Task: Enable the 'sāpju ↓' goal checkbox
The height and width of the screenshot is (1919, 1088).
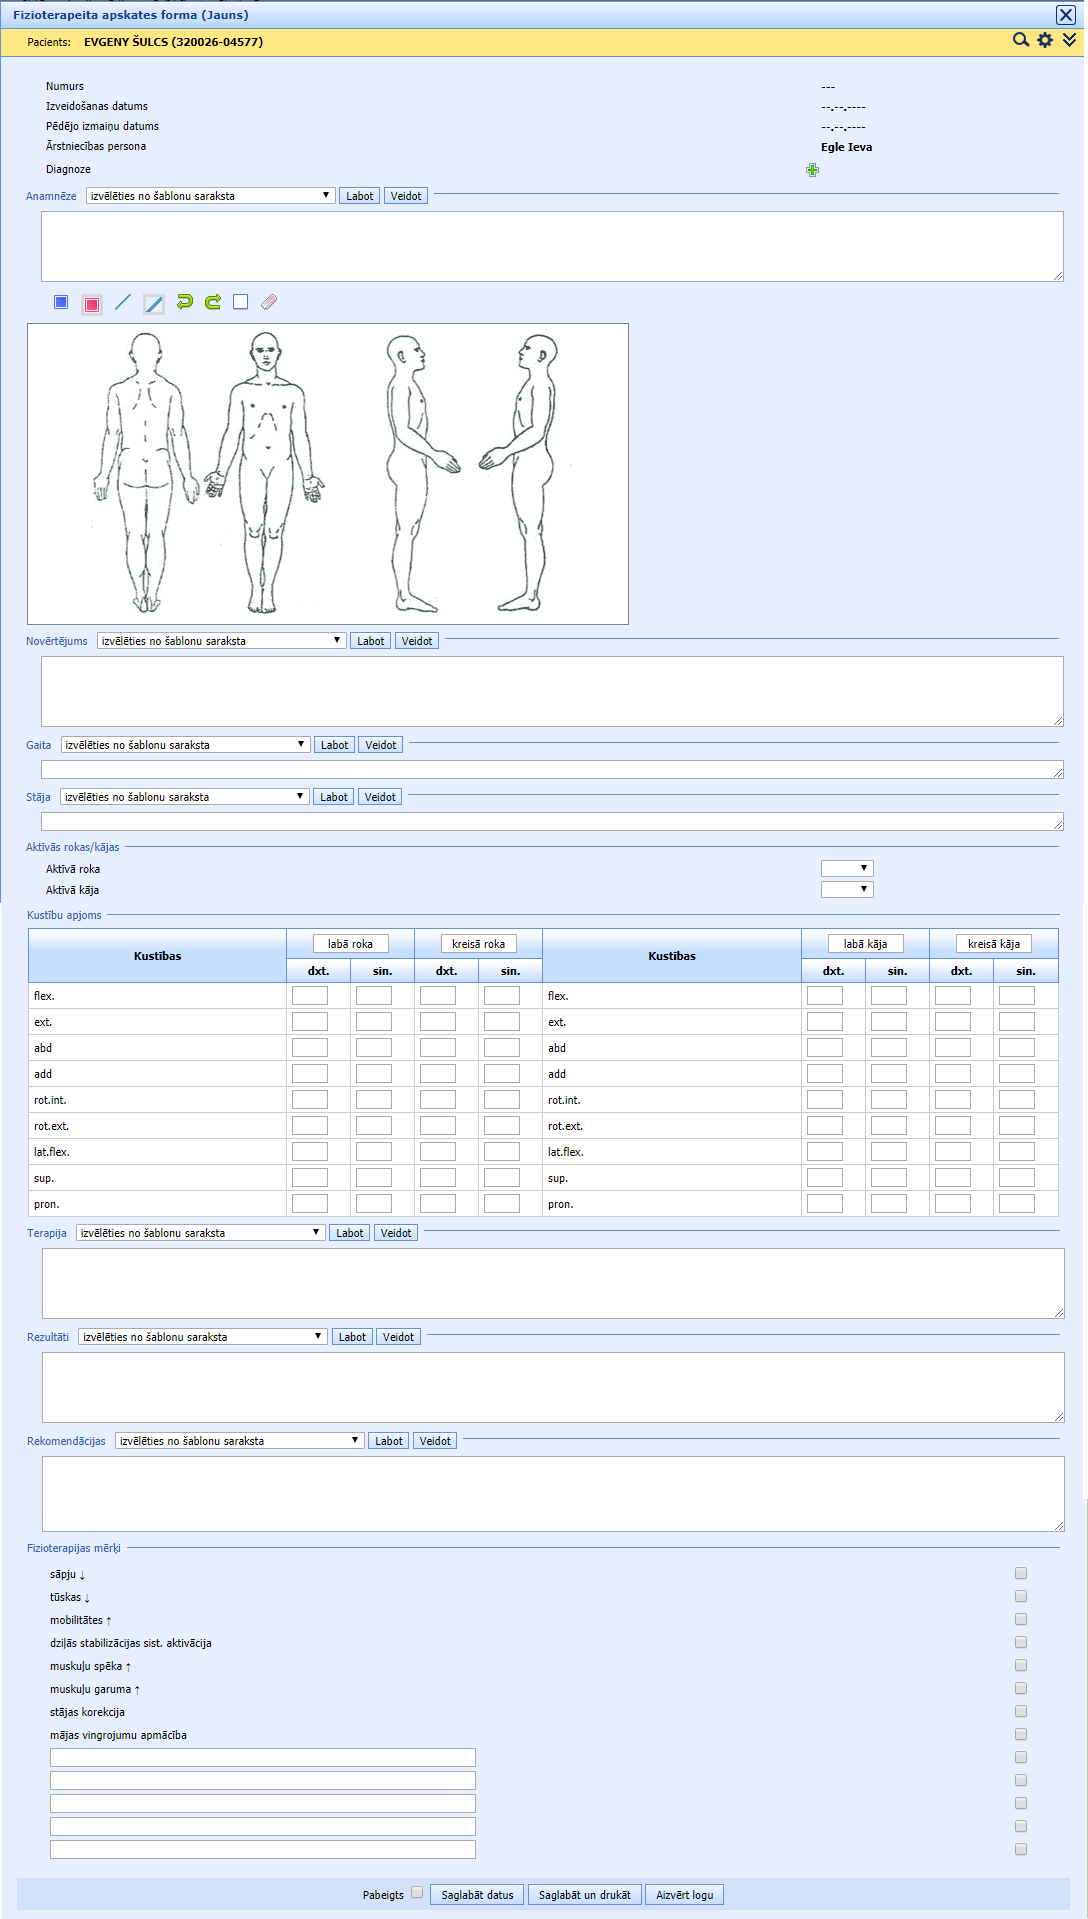Action: pos(1020,1573)
